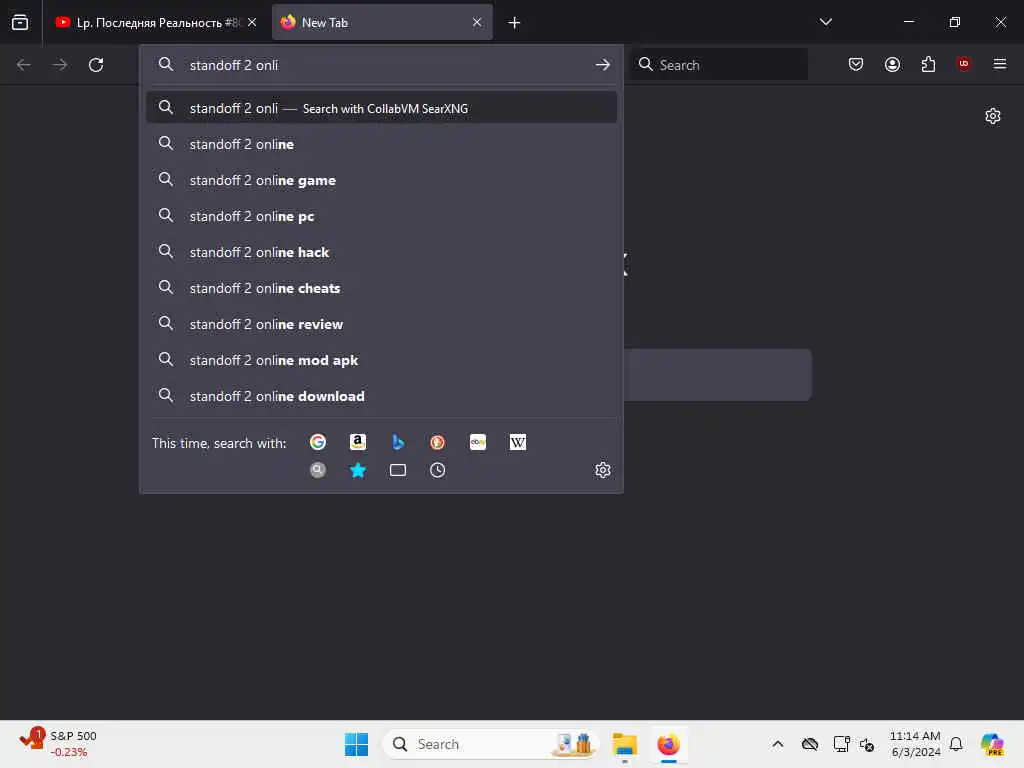Search with Google one-off icon
Screen dimensions: 1024x768
(318, 442)
